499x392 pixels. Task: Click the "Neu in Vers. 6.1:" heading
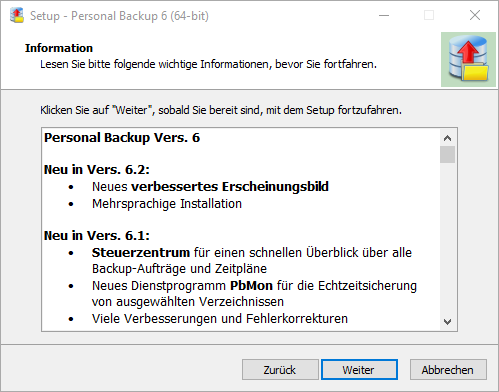(x=97, y=236)
